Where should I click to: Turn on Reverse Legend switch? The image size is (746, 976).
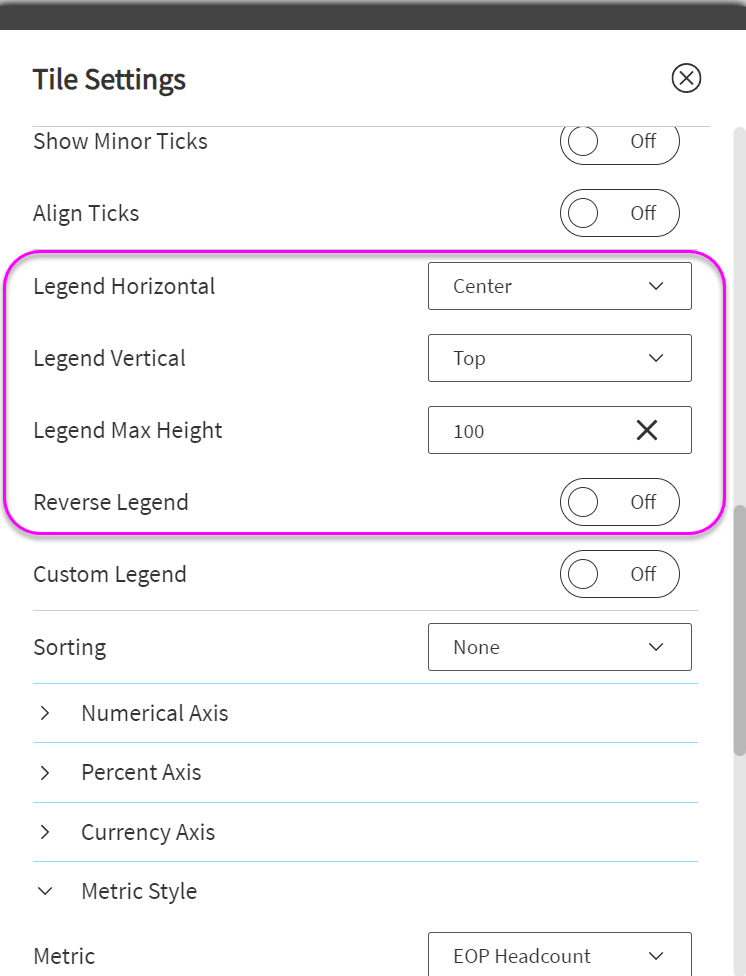tap(619, 502)
